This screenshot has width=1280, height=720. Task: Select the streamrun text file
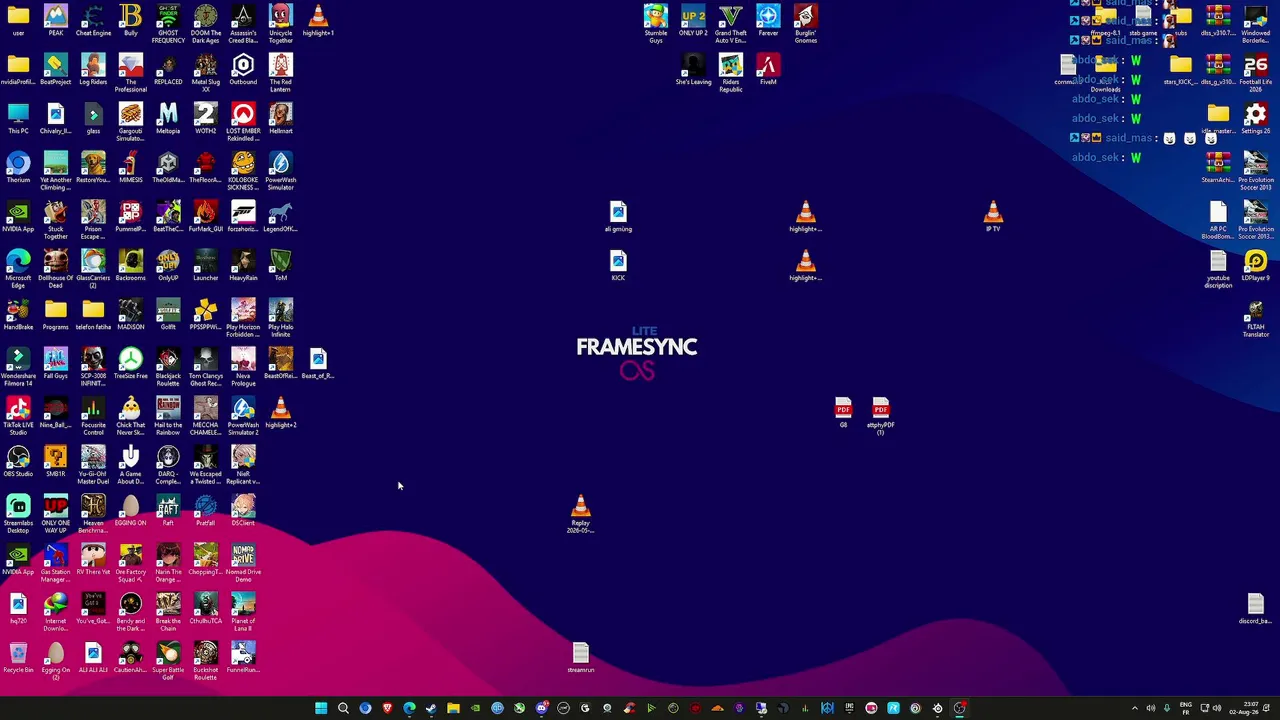tap(580, 658)
